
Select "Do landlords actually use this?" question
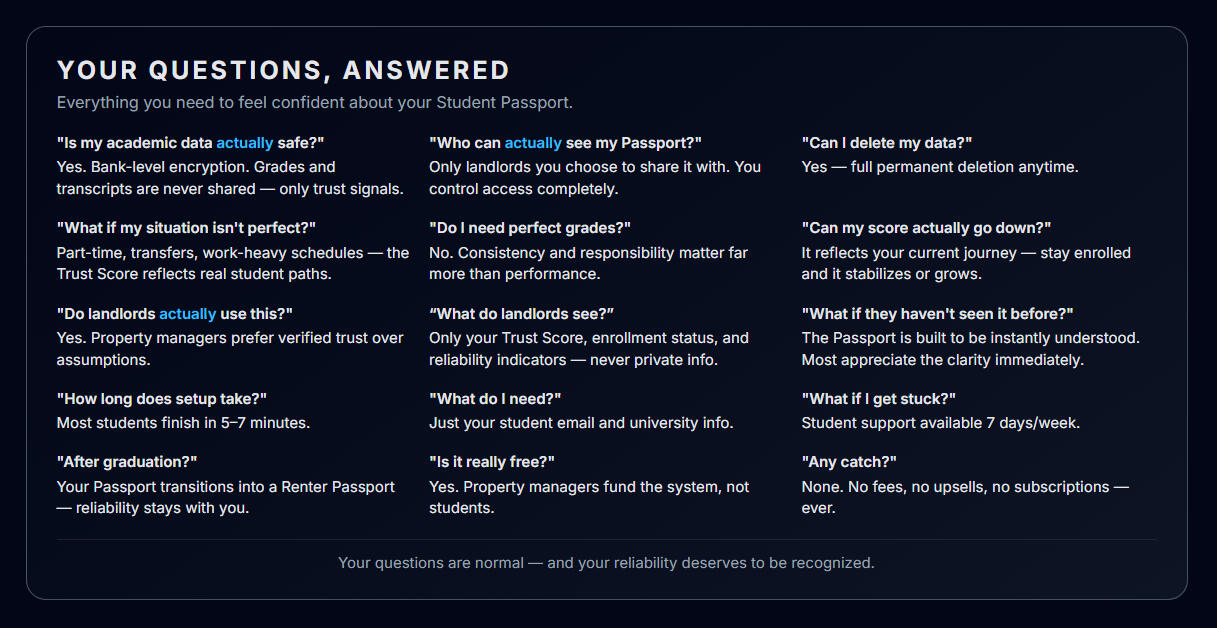(175, 314)
